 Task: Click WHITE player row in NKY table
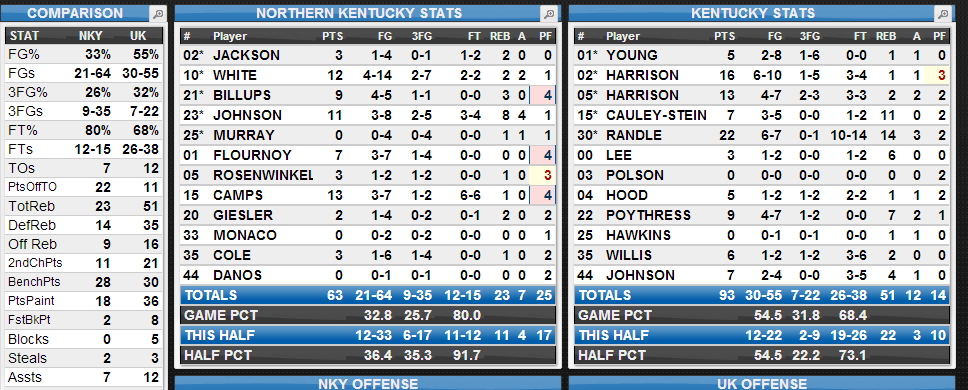[368, 75]
